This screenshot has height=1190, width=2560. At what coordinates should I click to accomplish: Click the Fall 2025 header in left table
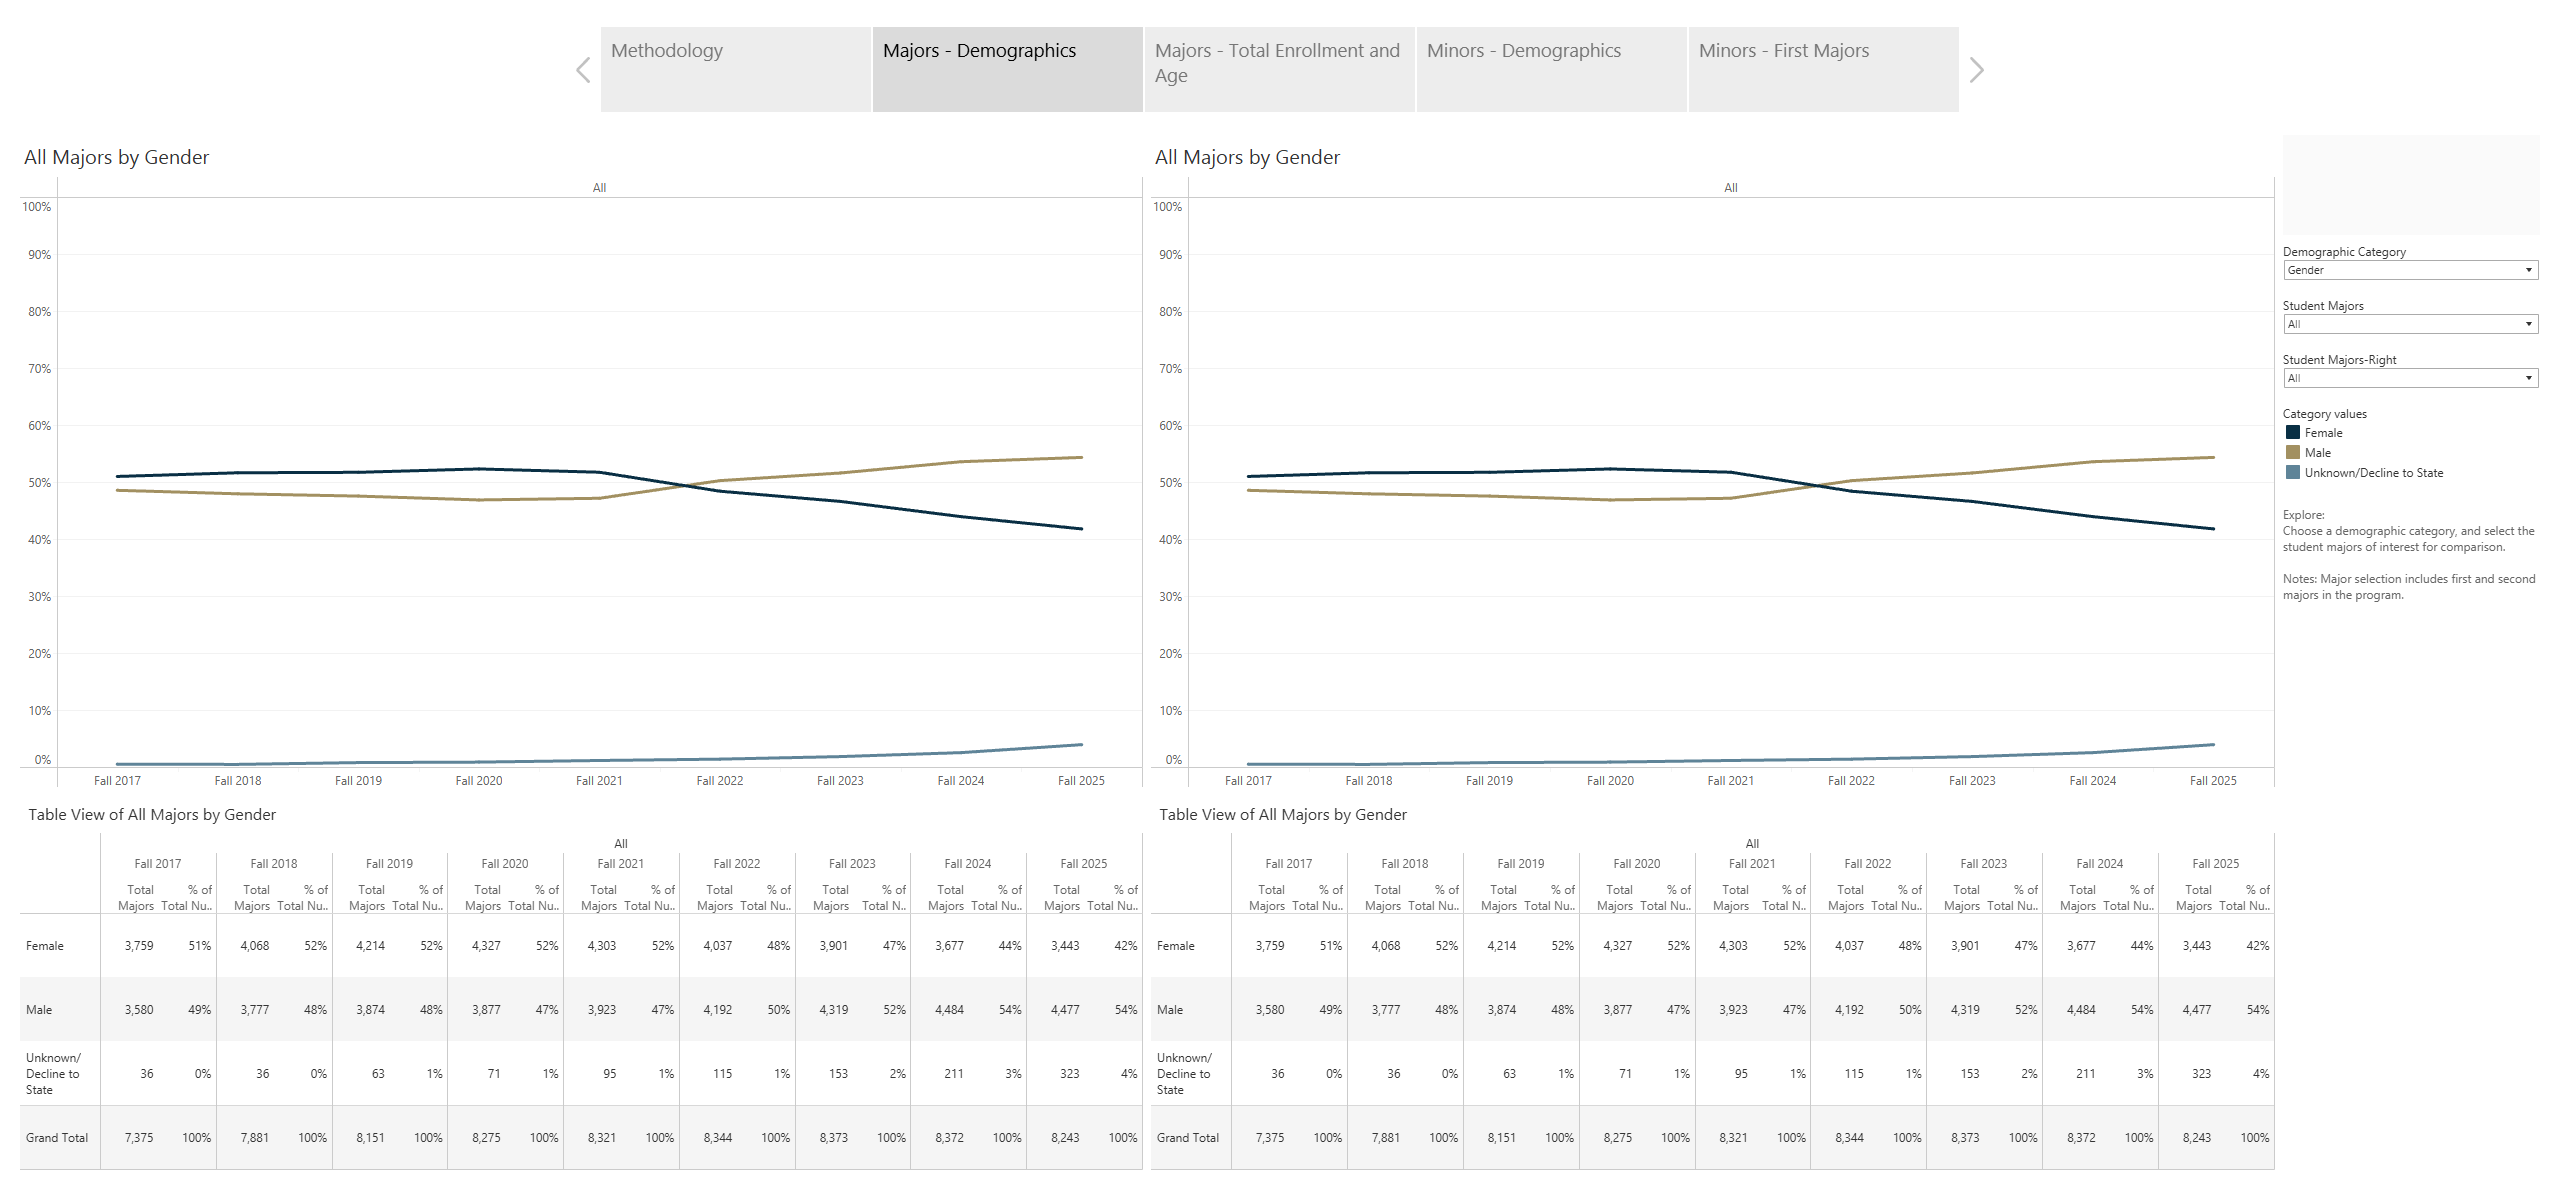[1083, 864]
